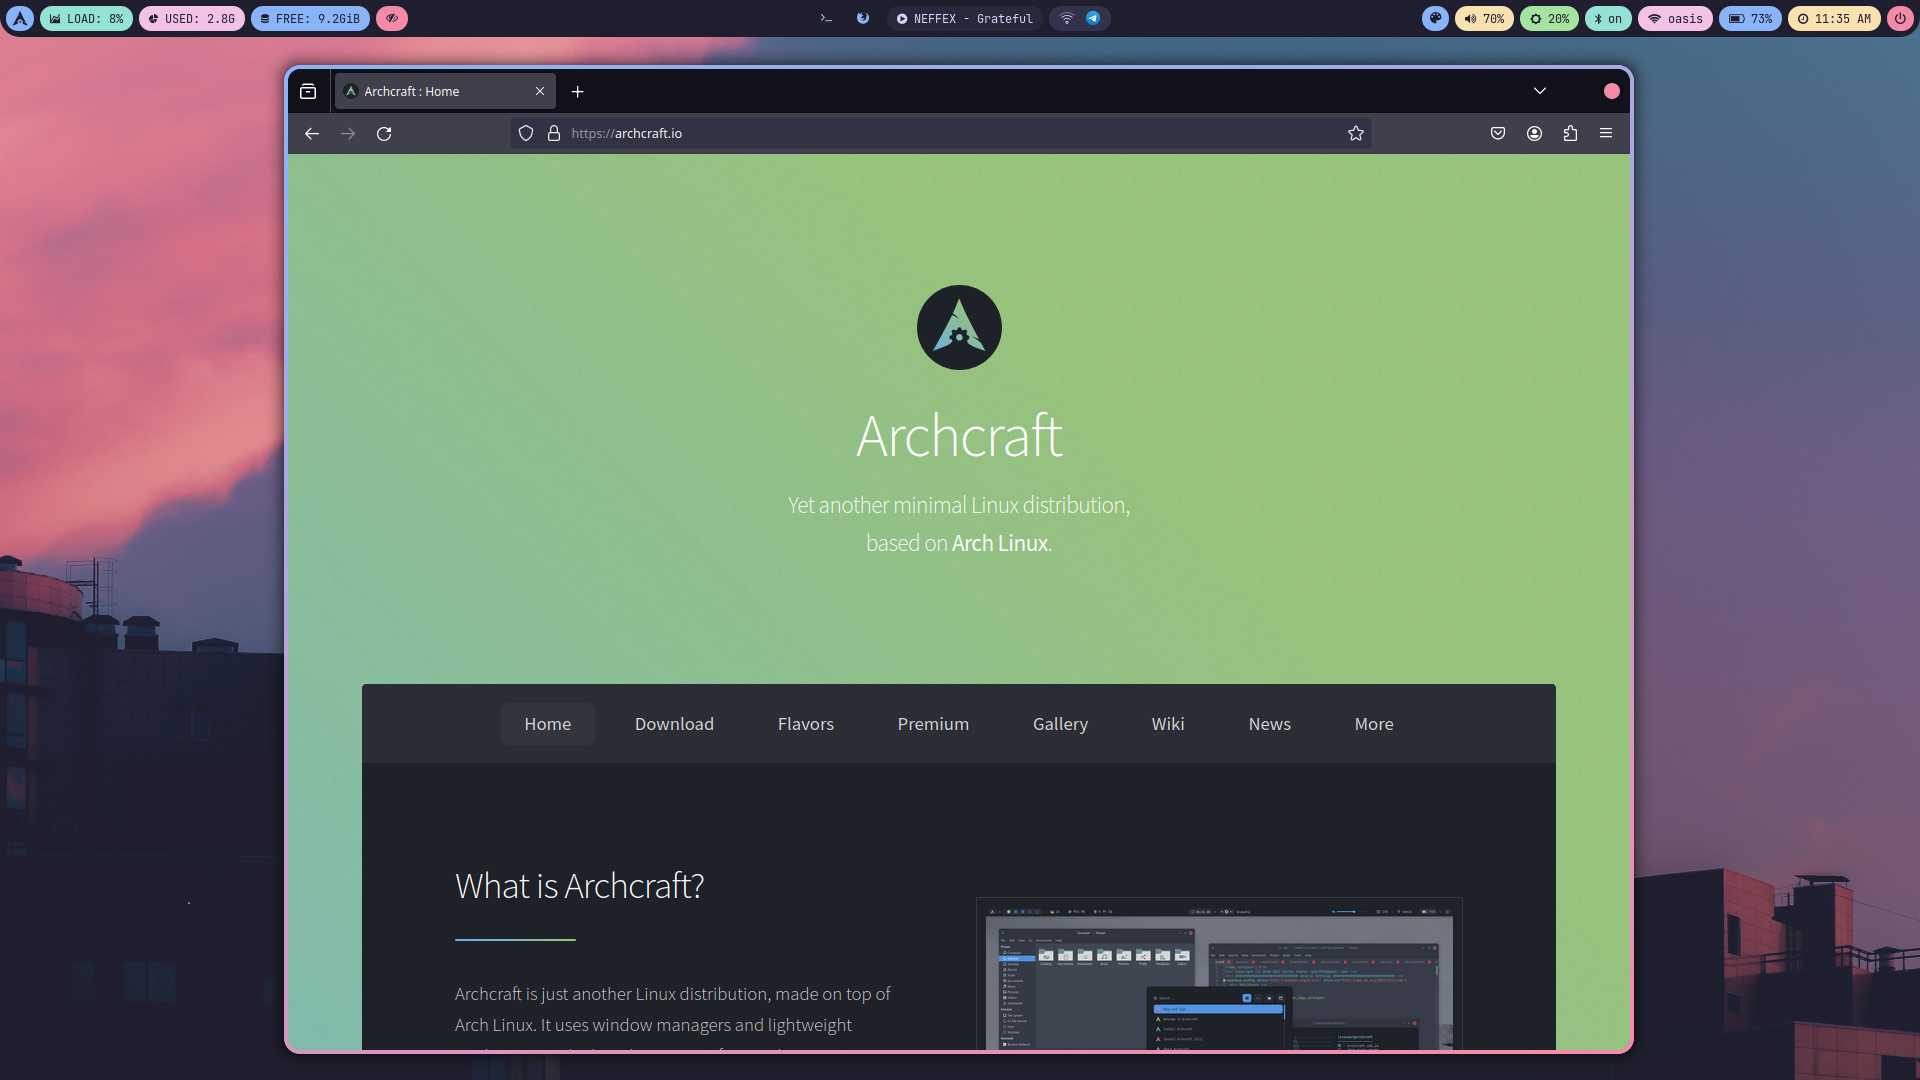Click the site padlock security icon

coord(554,133)
